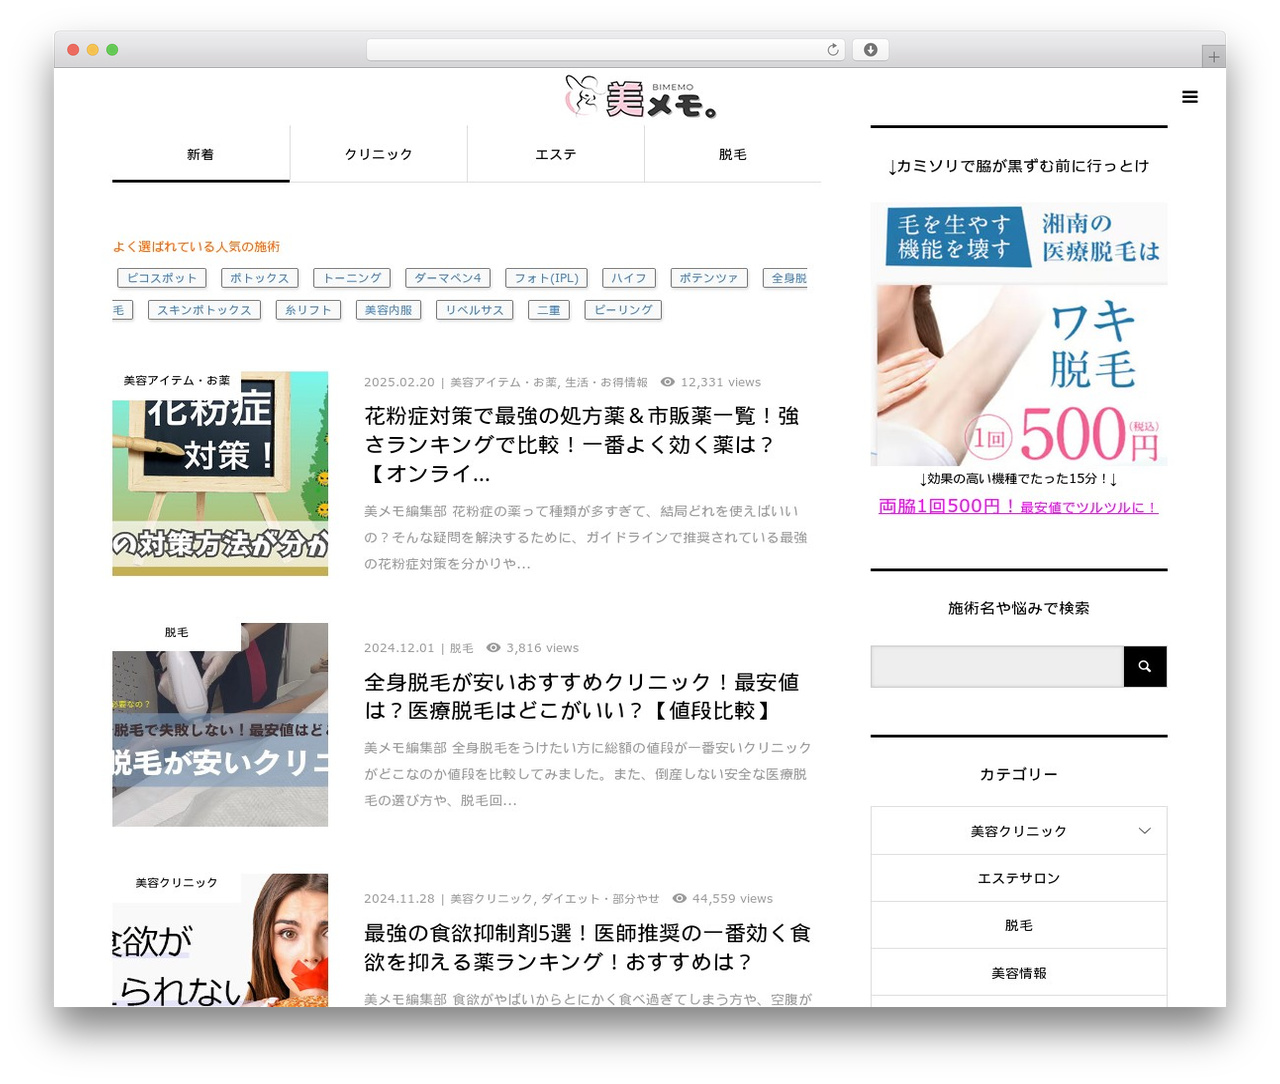Screen dimensions: 1280x1084
Task: Select the スキンボトックス tag
Action: pos(204,310)
